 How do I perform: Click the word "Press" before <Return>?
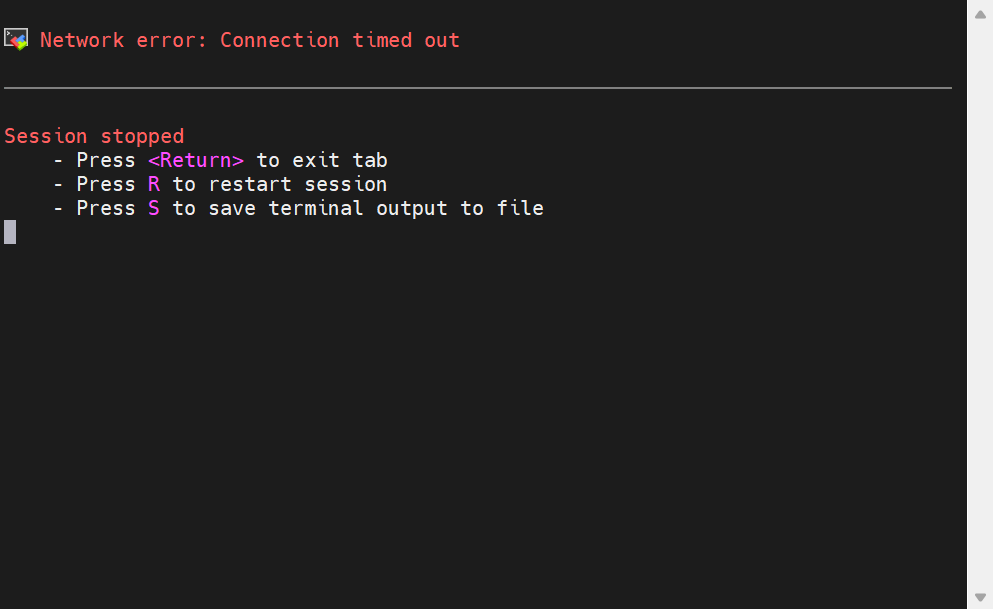(x=106, y=160)
